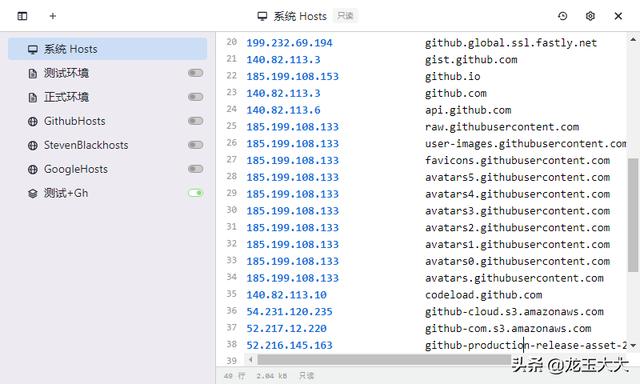
Task: Click the github.com hostname on line 23
Action: [x=456, y=93]
